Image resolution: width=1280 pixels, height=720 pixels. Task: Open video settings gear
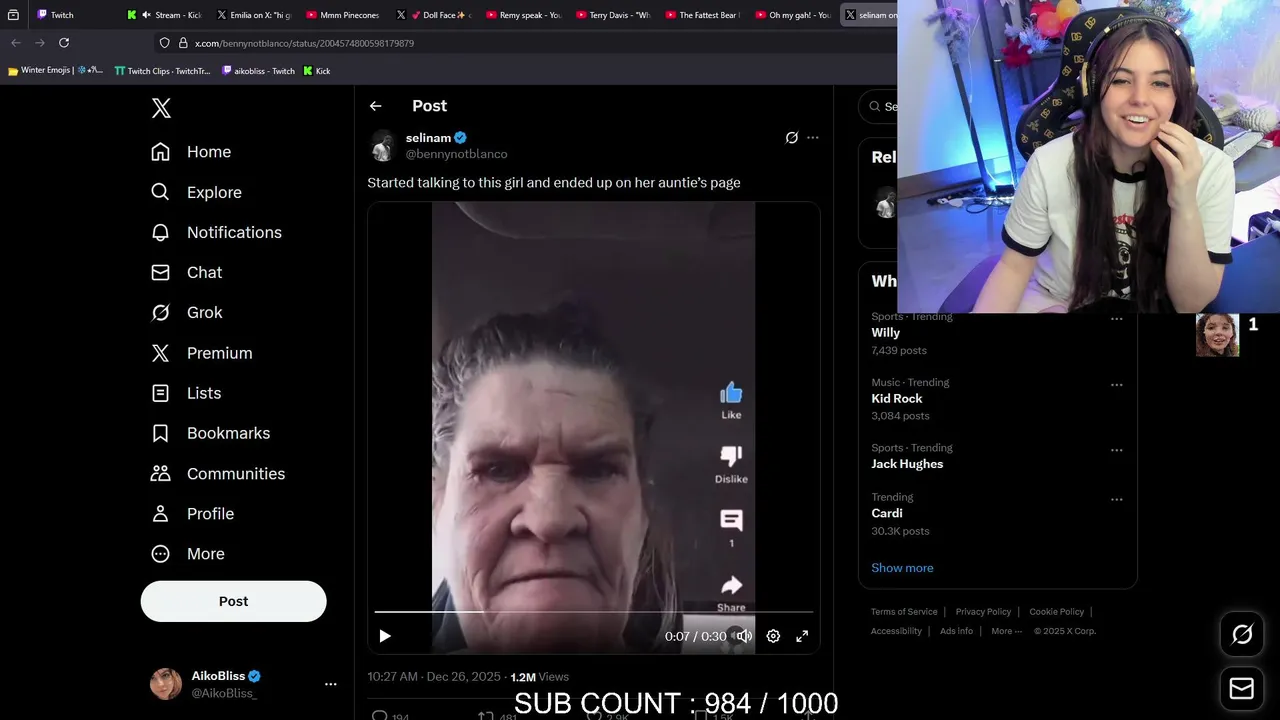[773, 636]
